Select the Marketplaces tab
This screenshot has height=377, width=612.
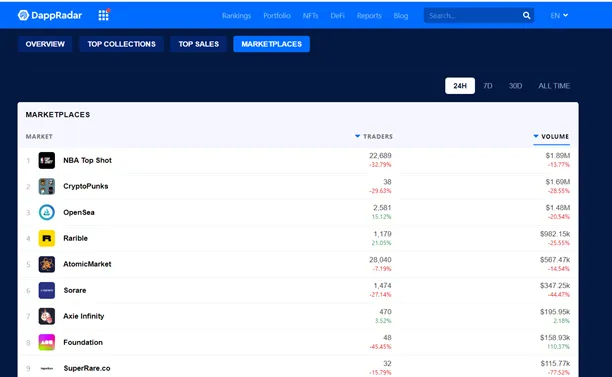tap(271, 44)
